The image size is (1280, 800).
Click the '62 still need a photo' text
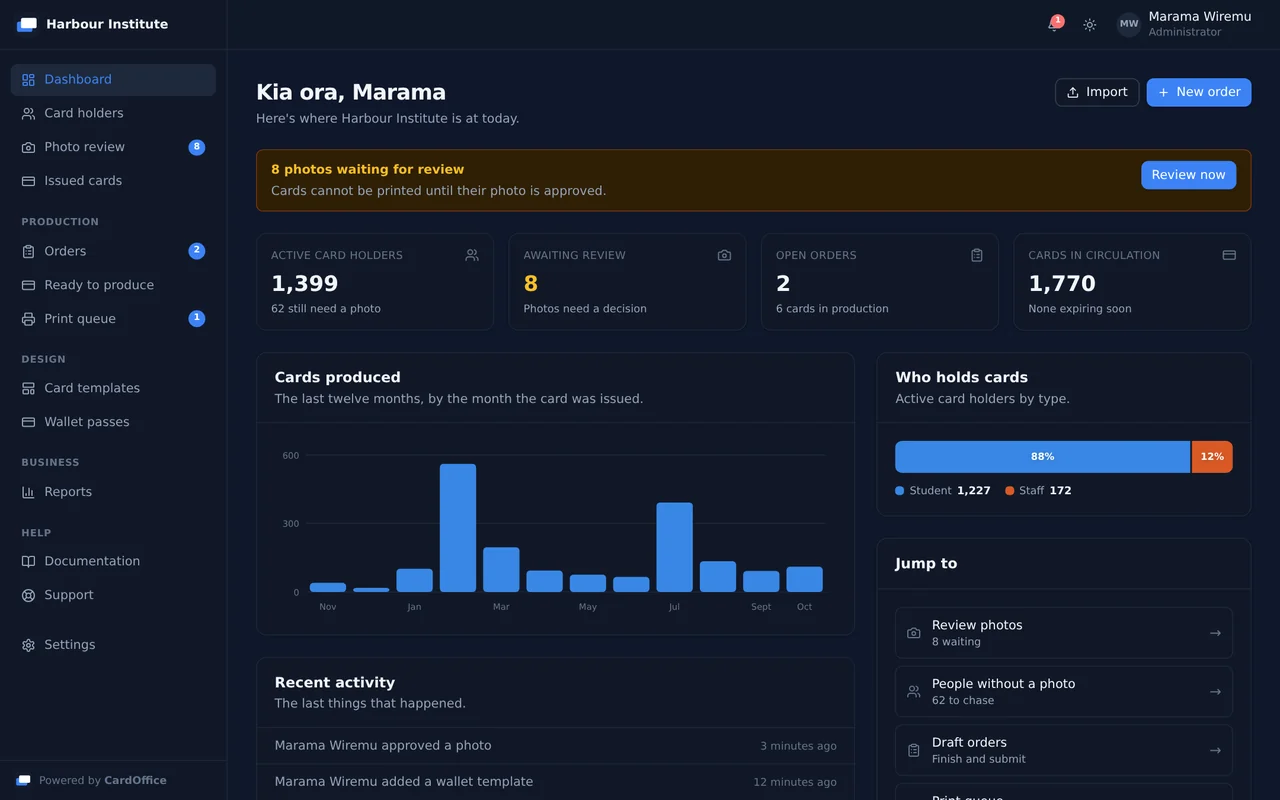[326, 309]
